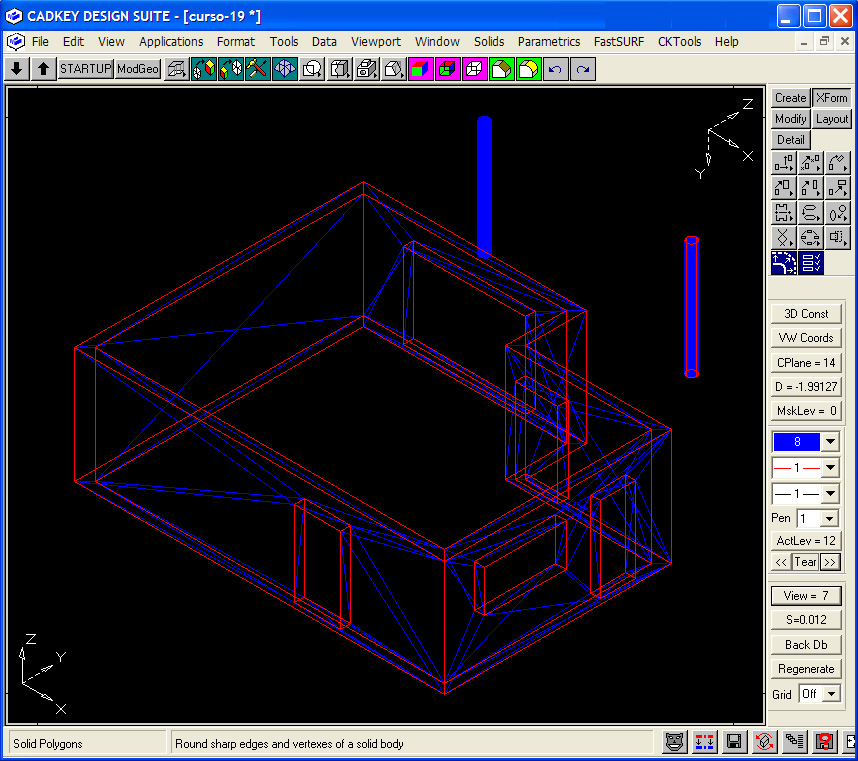Click the Regenerate button
This screenshot has width=858, height=761.
coord(806,669)
